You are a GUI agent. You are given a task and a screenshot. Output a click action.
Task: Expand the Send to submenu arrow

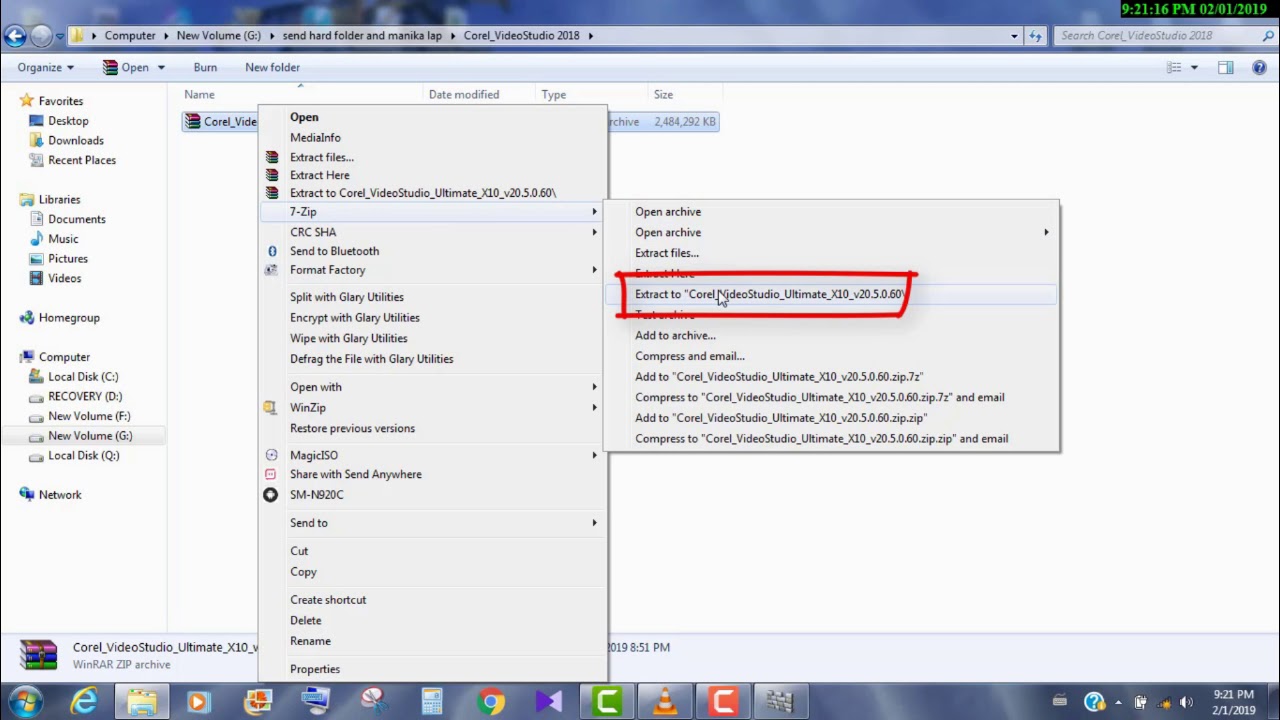(594, 523)
